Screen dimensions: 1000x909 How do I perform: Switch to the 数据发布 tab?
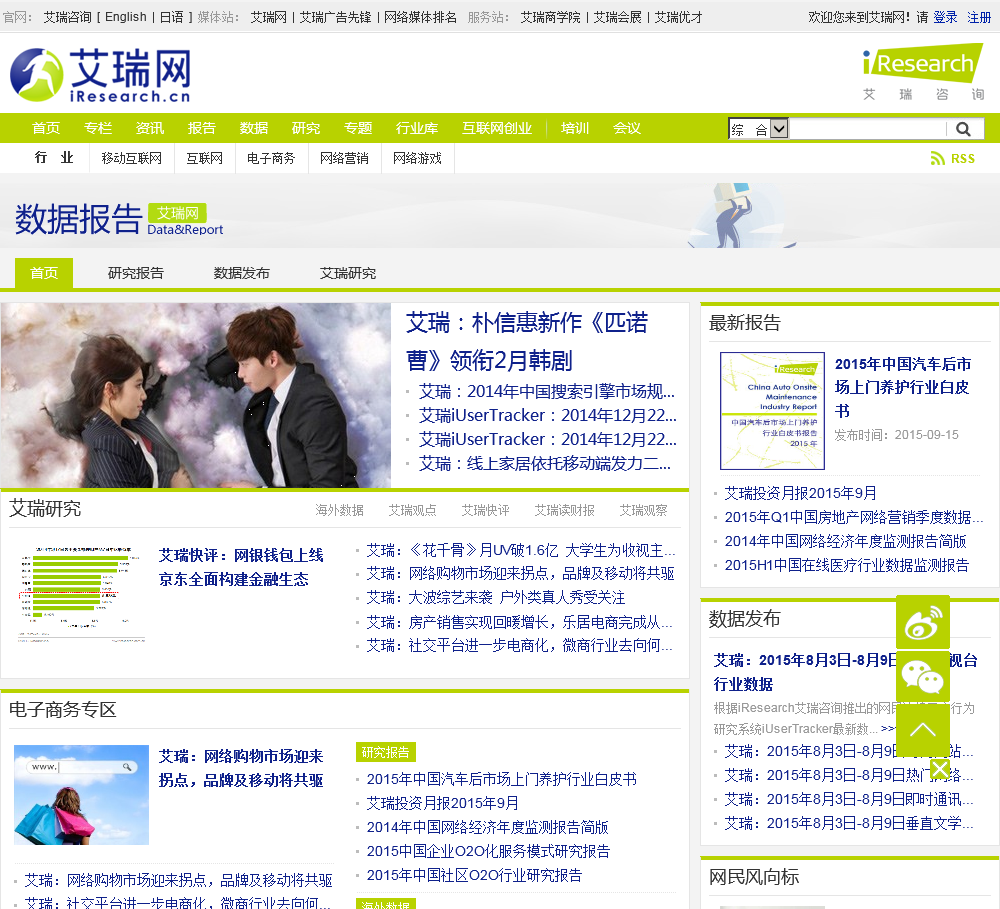click(x=242, y=274)
